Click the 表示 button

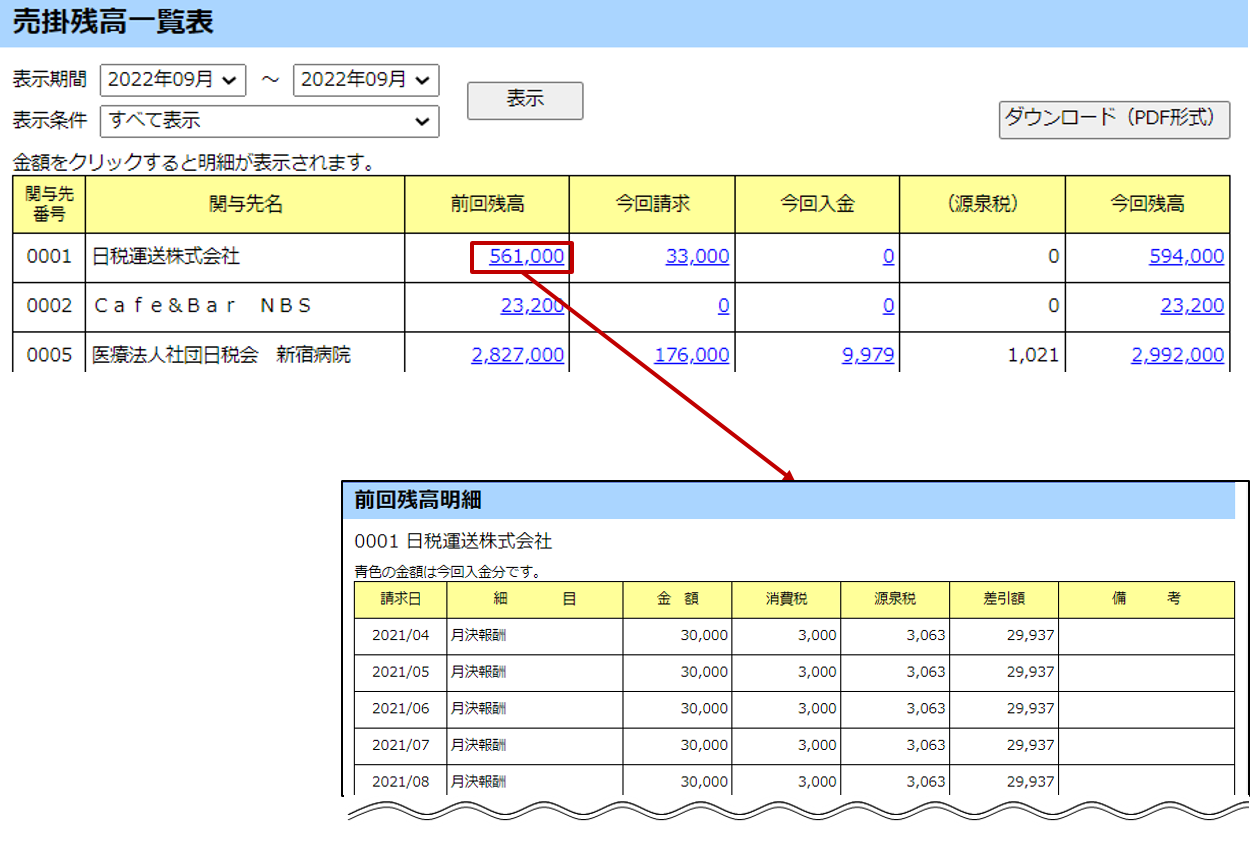525,100
